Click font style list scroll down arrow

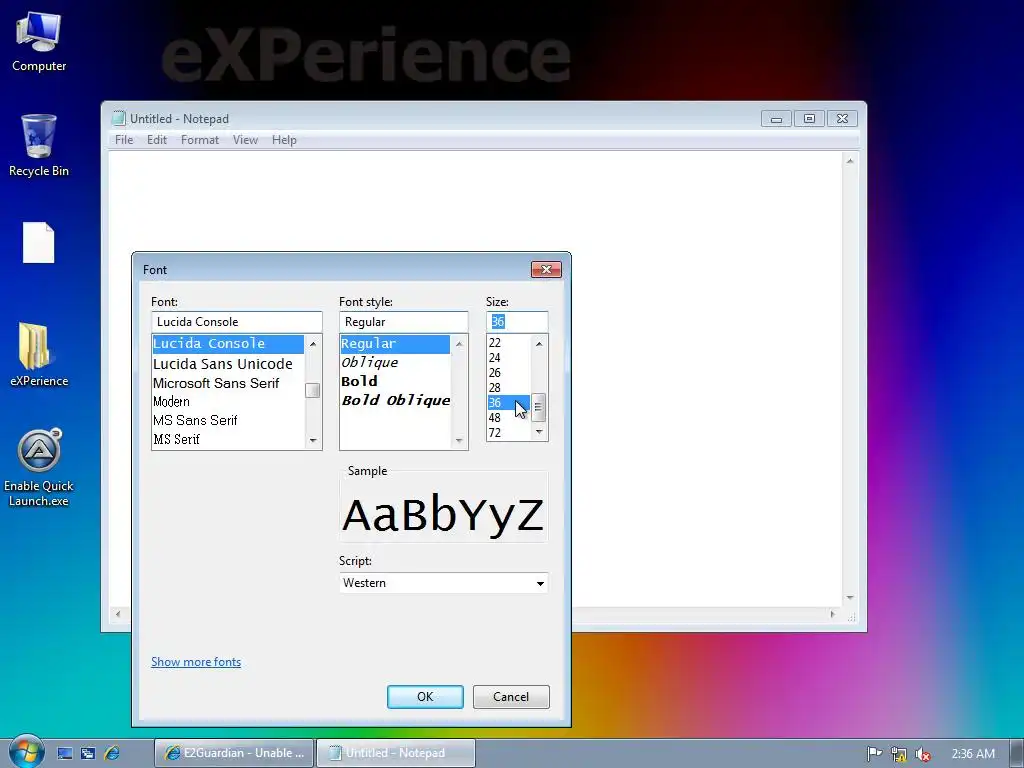pyautogui.click(x=459, y=441)
